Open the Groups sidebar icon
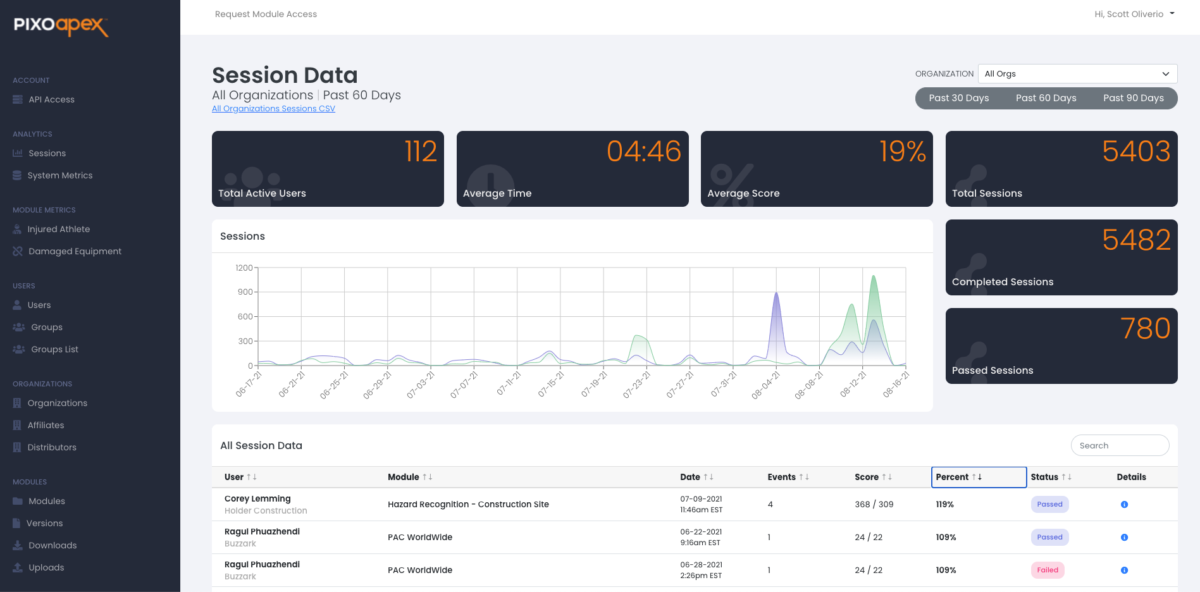Screen dimensions: 1200x592 [19, 328]
